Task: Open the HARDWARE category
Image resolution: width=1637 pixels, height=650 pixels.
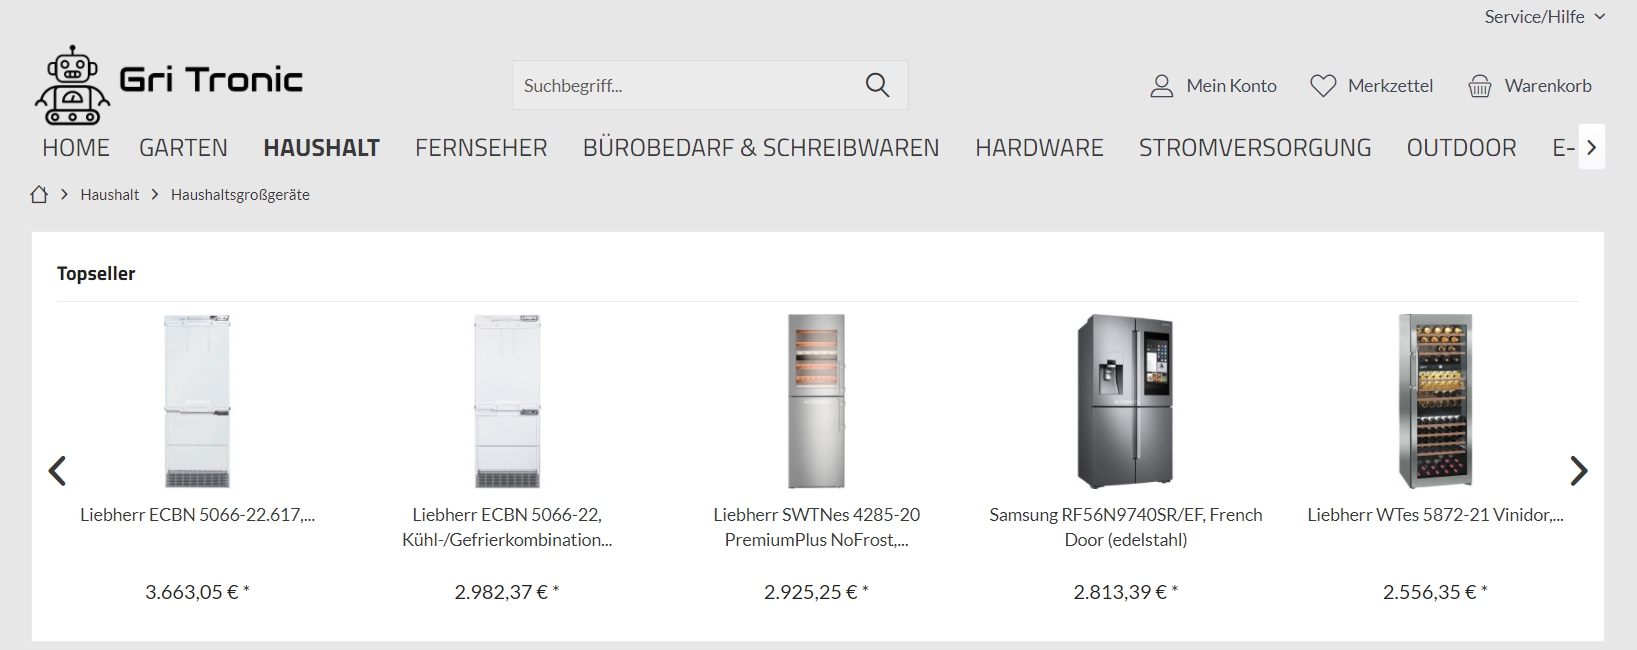Action: [1039, 148]
